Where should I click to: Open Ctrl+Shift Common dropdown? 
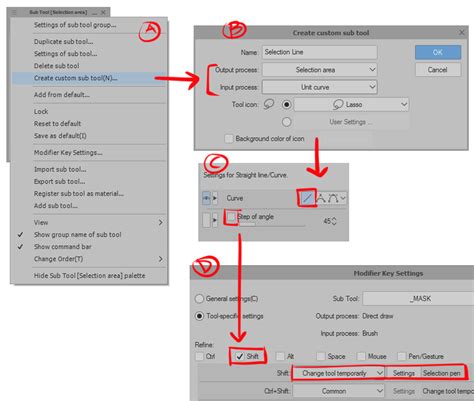[x=338, y=391]
